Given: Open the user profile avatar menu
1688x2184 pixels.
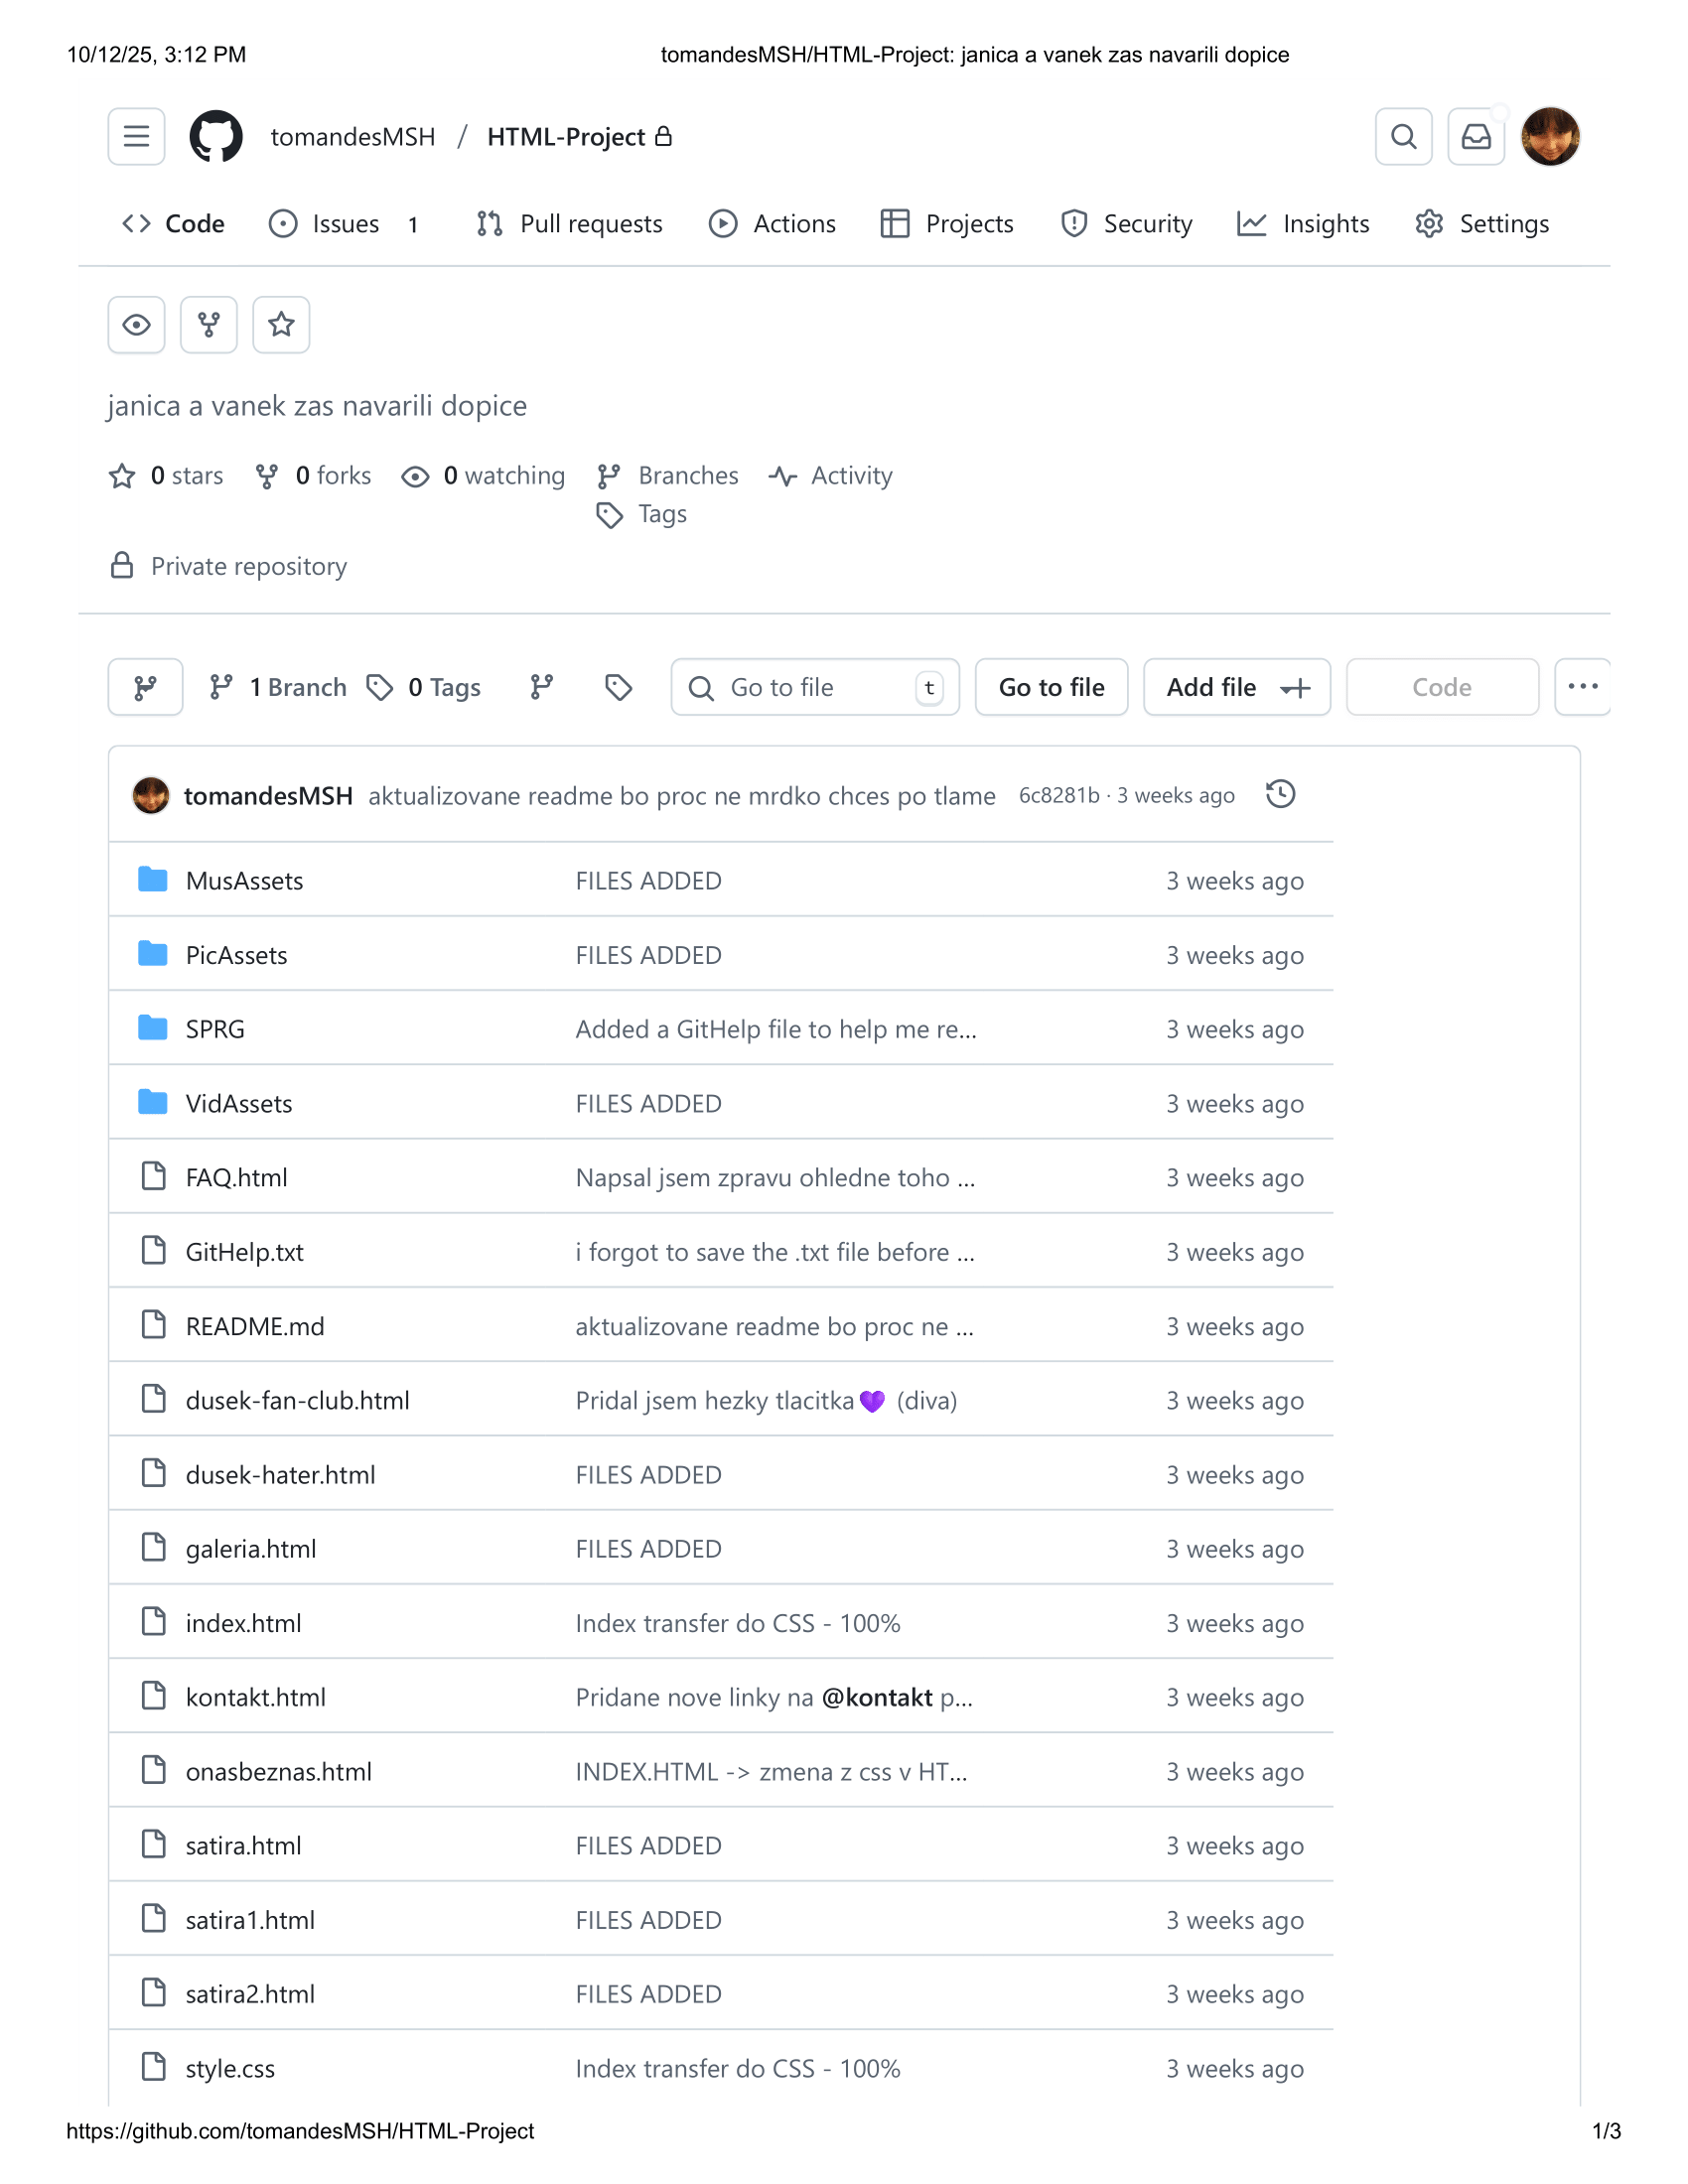Looking at the screenshot, I should [1549, 136].
